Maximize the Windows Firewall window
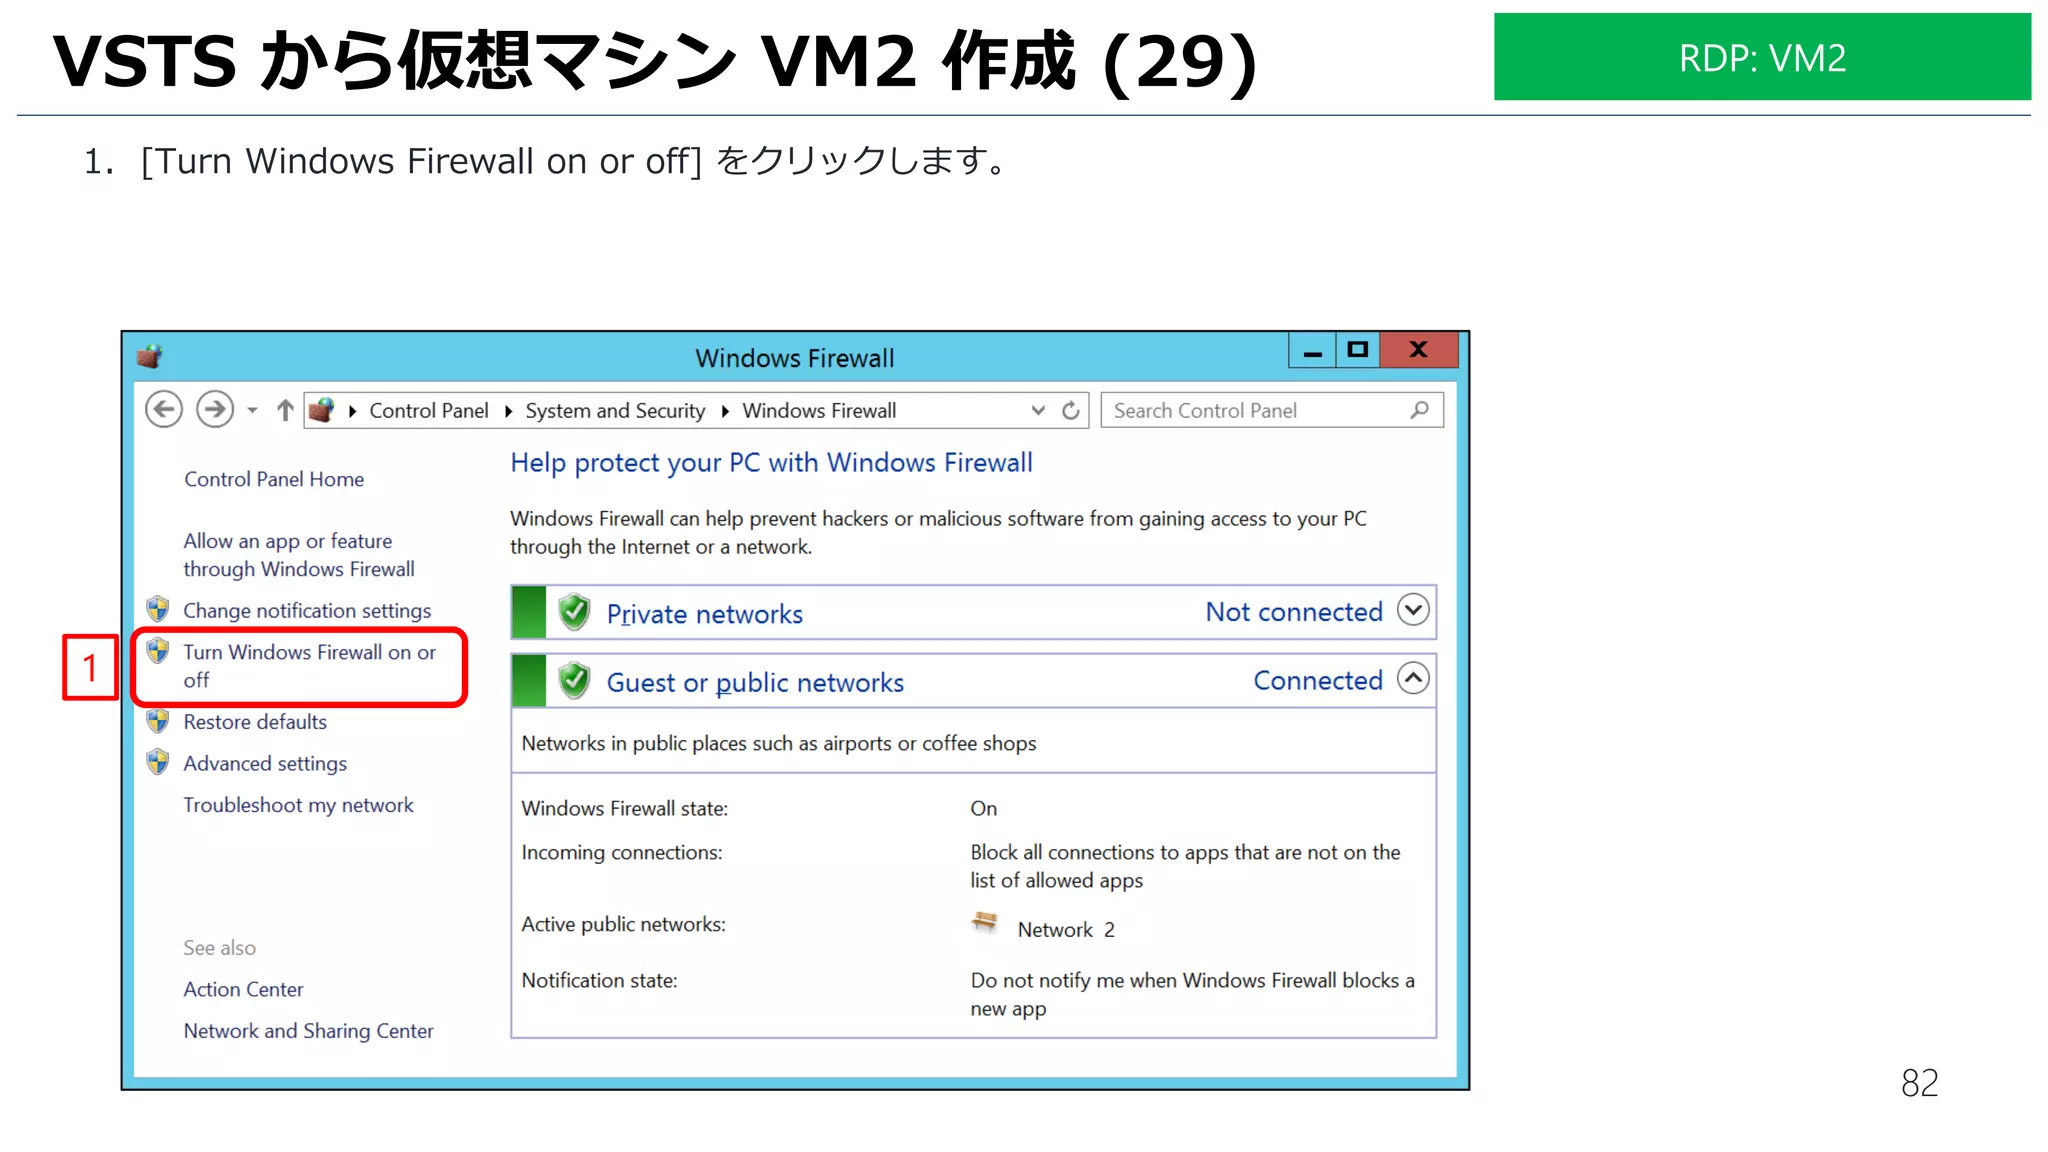 tap(1358, 351)
